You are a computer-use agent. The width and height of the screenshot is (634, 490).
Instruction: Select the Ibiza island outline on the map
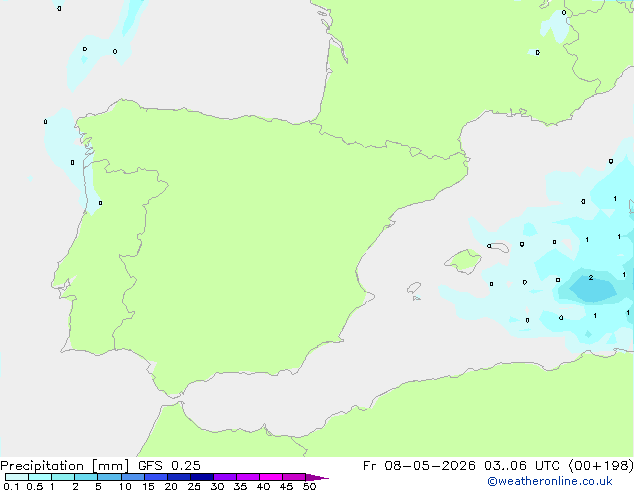(414, 288)
